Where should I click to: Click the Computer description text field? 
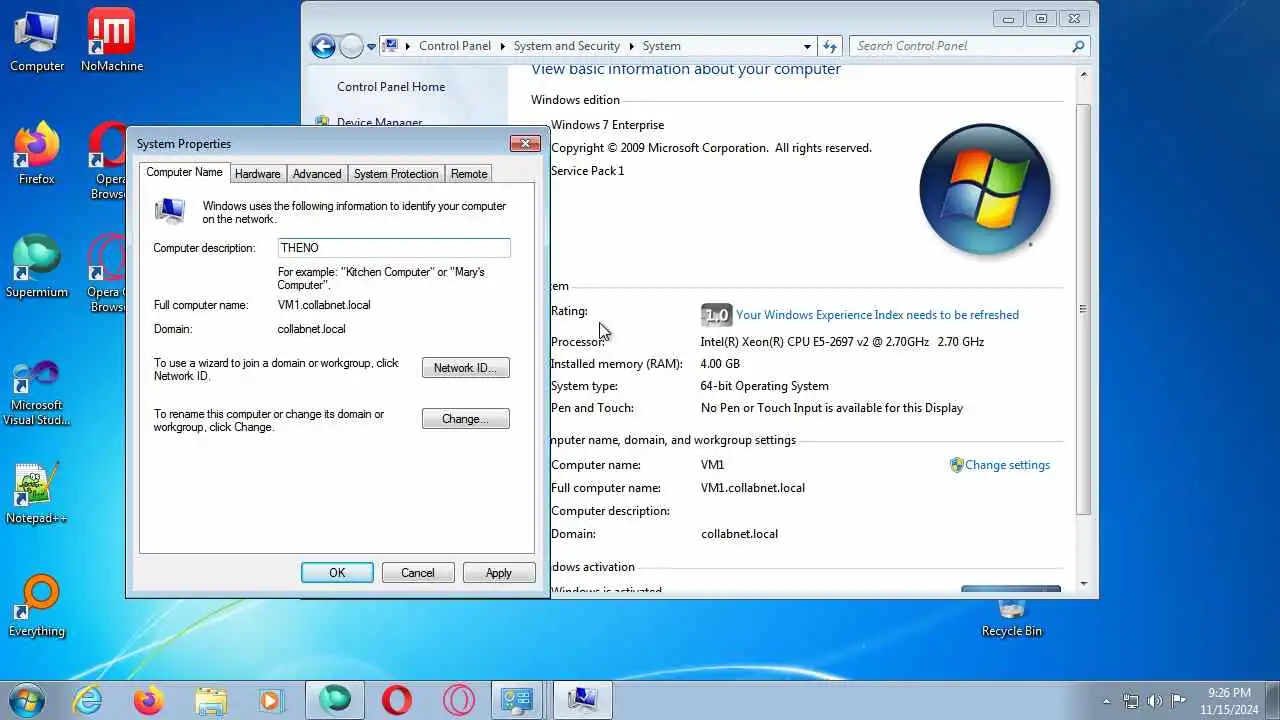[x=394, y=248]
